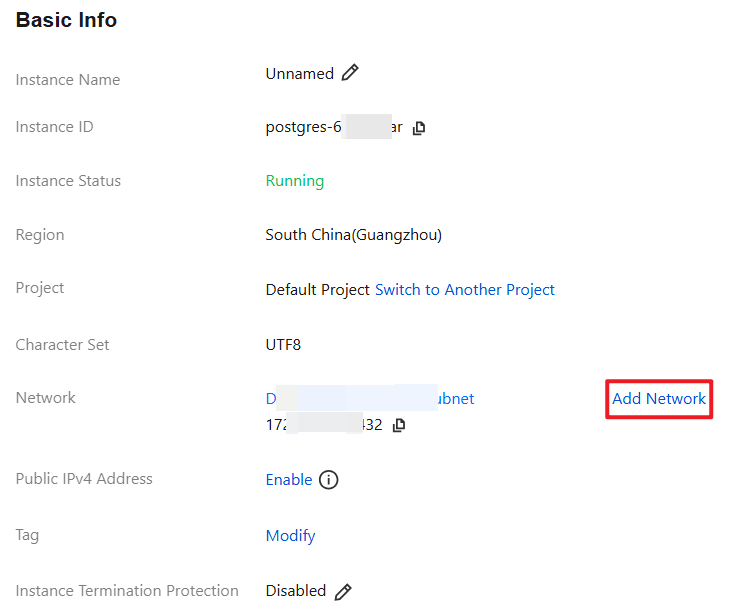Edit Instance Termination Protection pencil icon
Screen dimensions: 738x614
pos(343,591)
